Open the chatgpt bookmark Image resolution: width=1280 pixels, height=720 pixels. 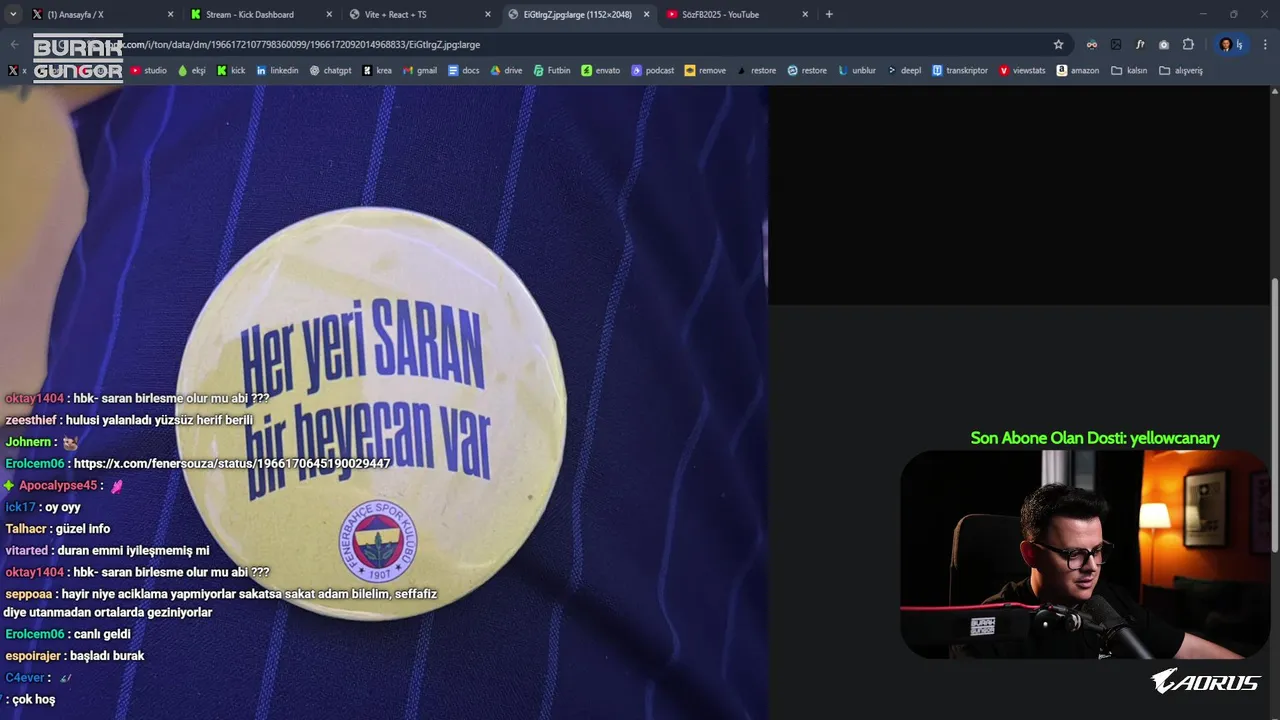point(330,71)
